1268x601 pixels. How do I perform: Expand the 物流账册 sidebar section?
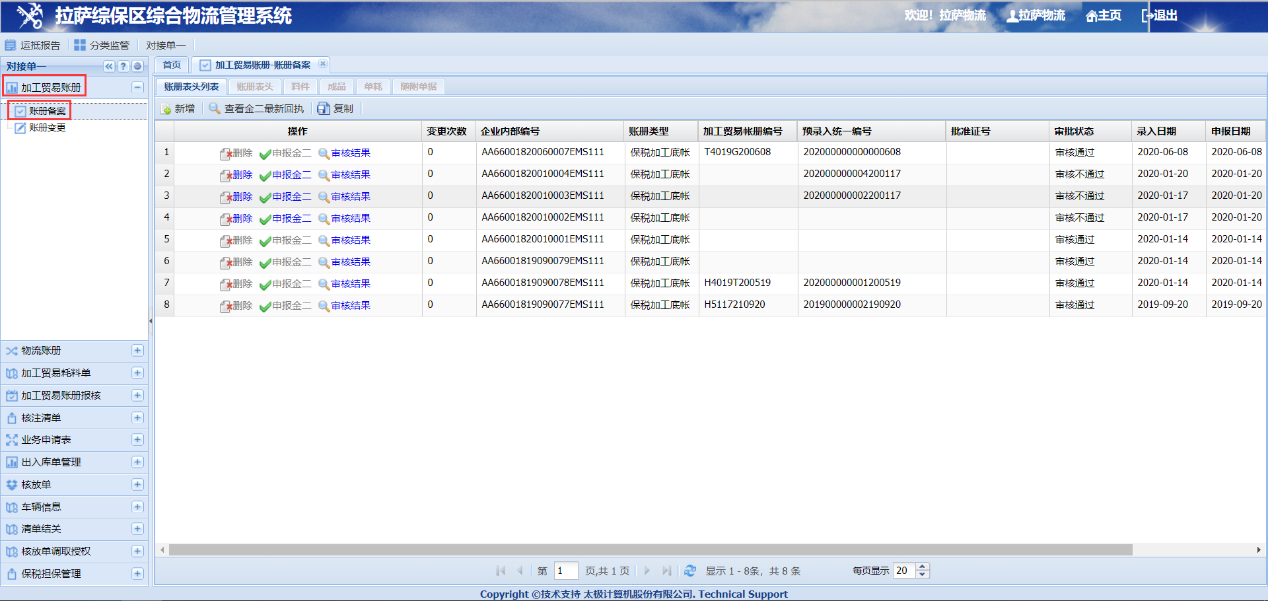[x=137, y=351]
